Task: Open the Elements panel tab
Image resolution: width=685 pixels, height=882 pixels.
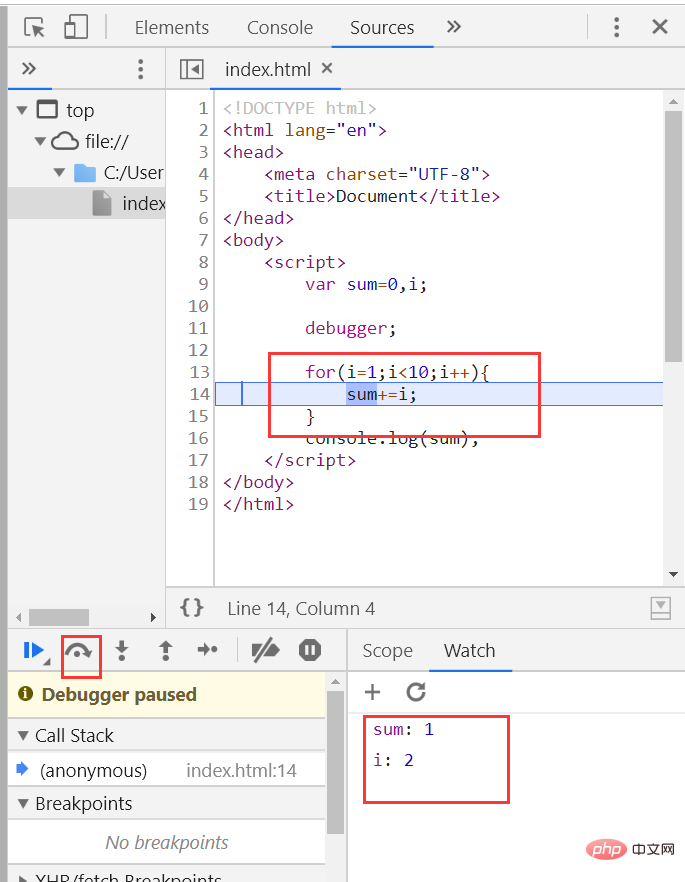Action: (x=172, y=27)
